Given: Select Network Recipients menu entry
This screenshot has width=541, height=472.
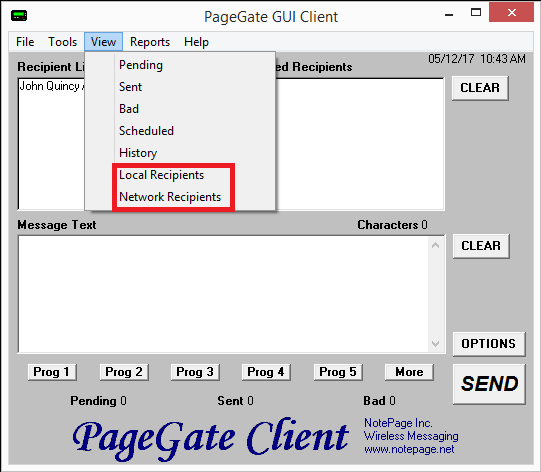Looking at the screenshot, I should (x=180, y=197).
